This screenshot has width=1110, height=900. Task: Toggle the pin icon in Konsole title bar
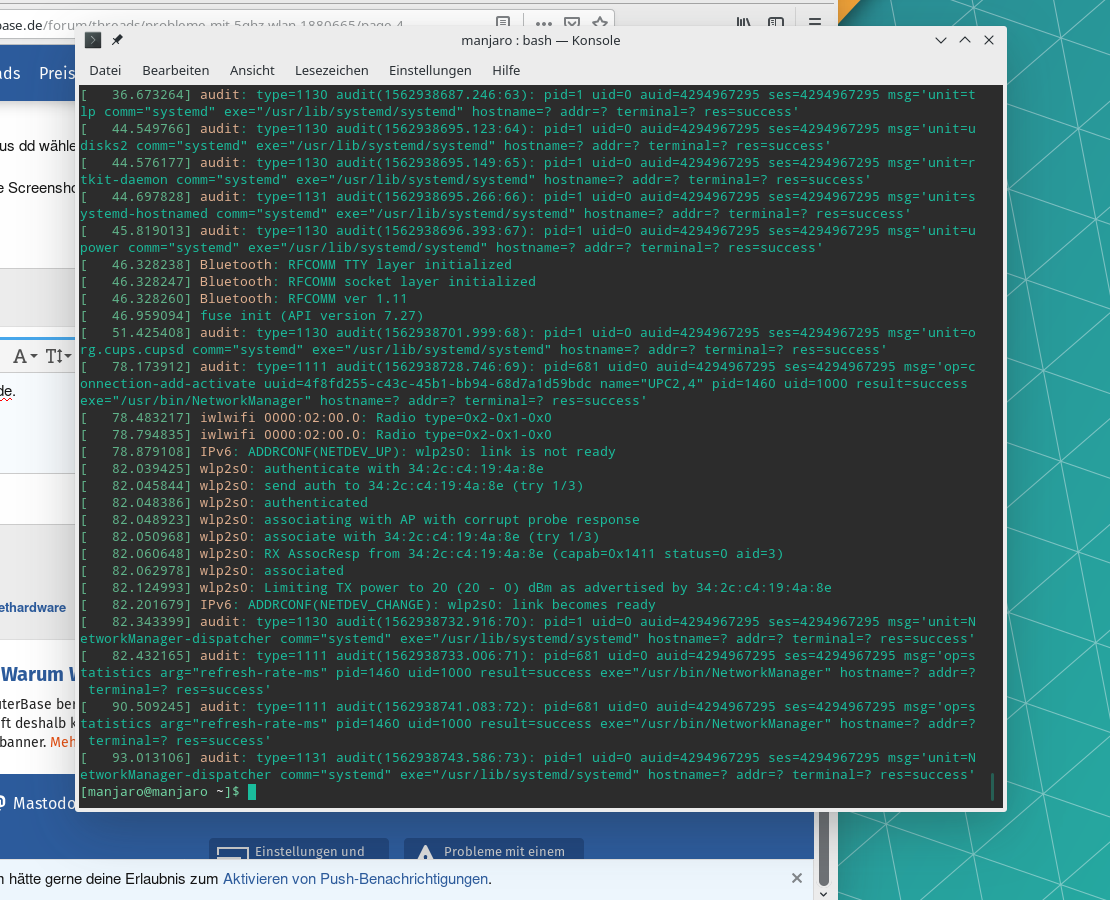117,40
